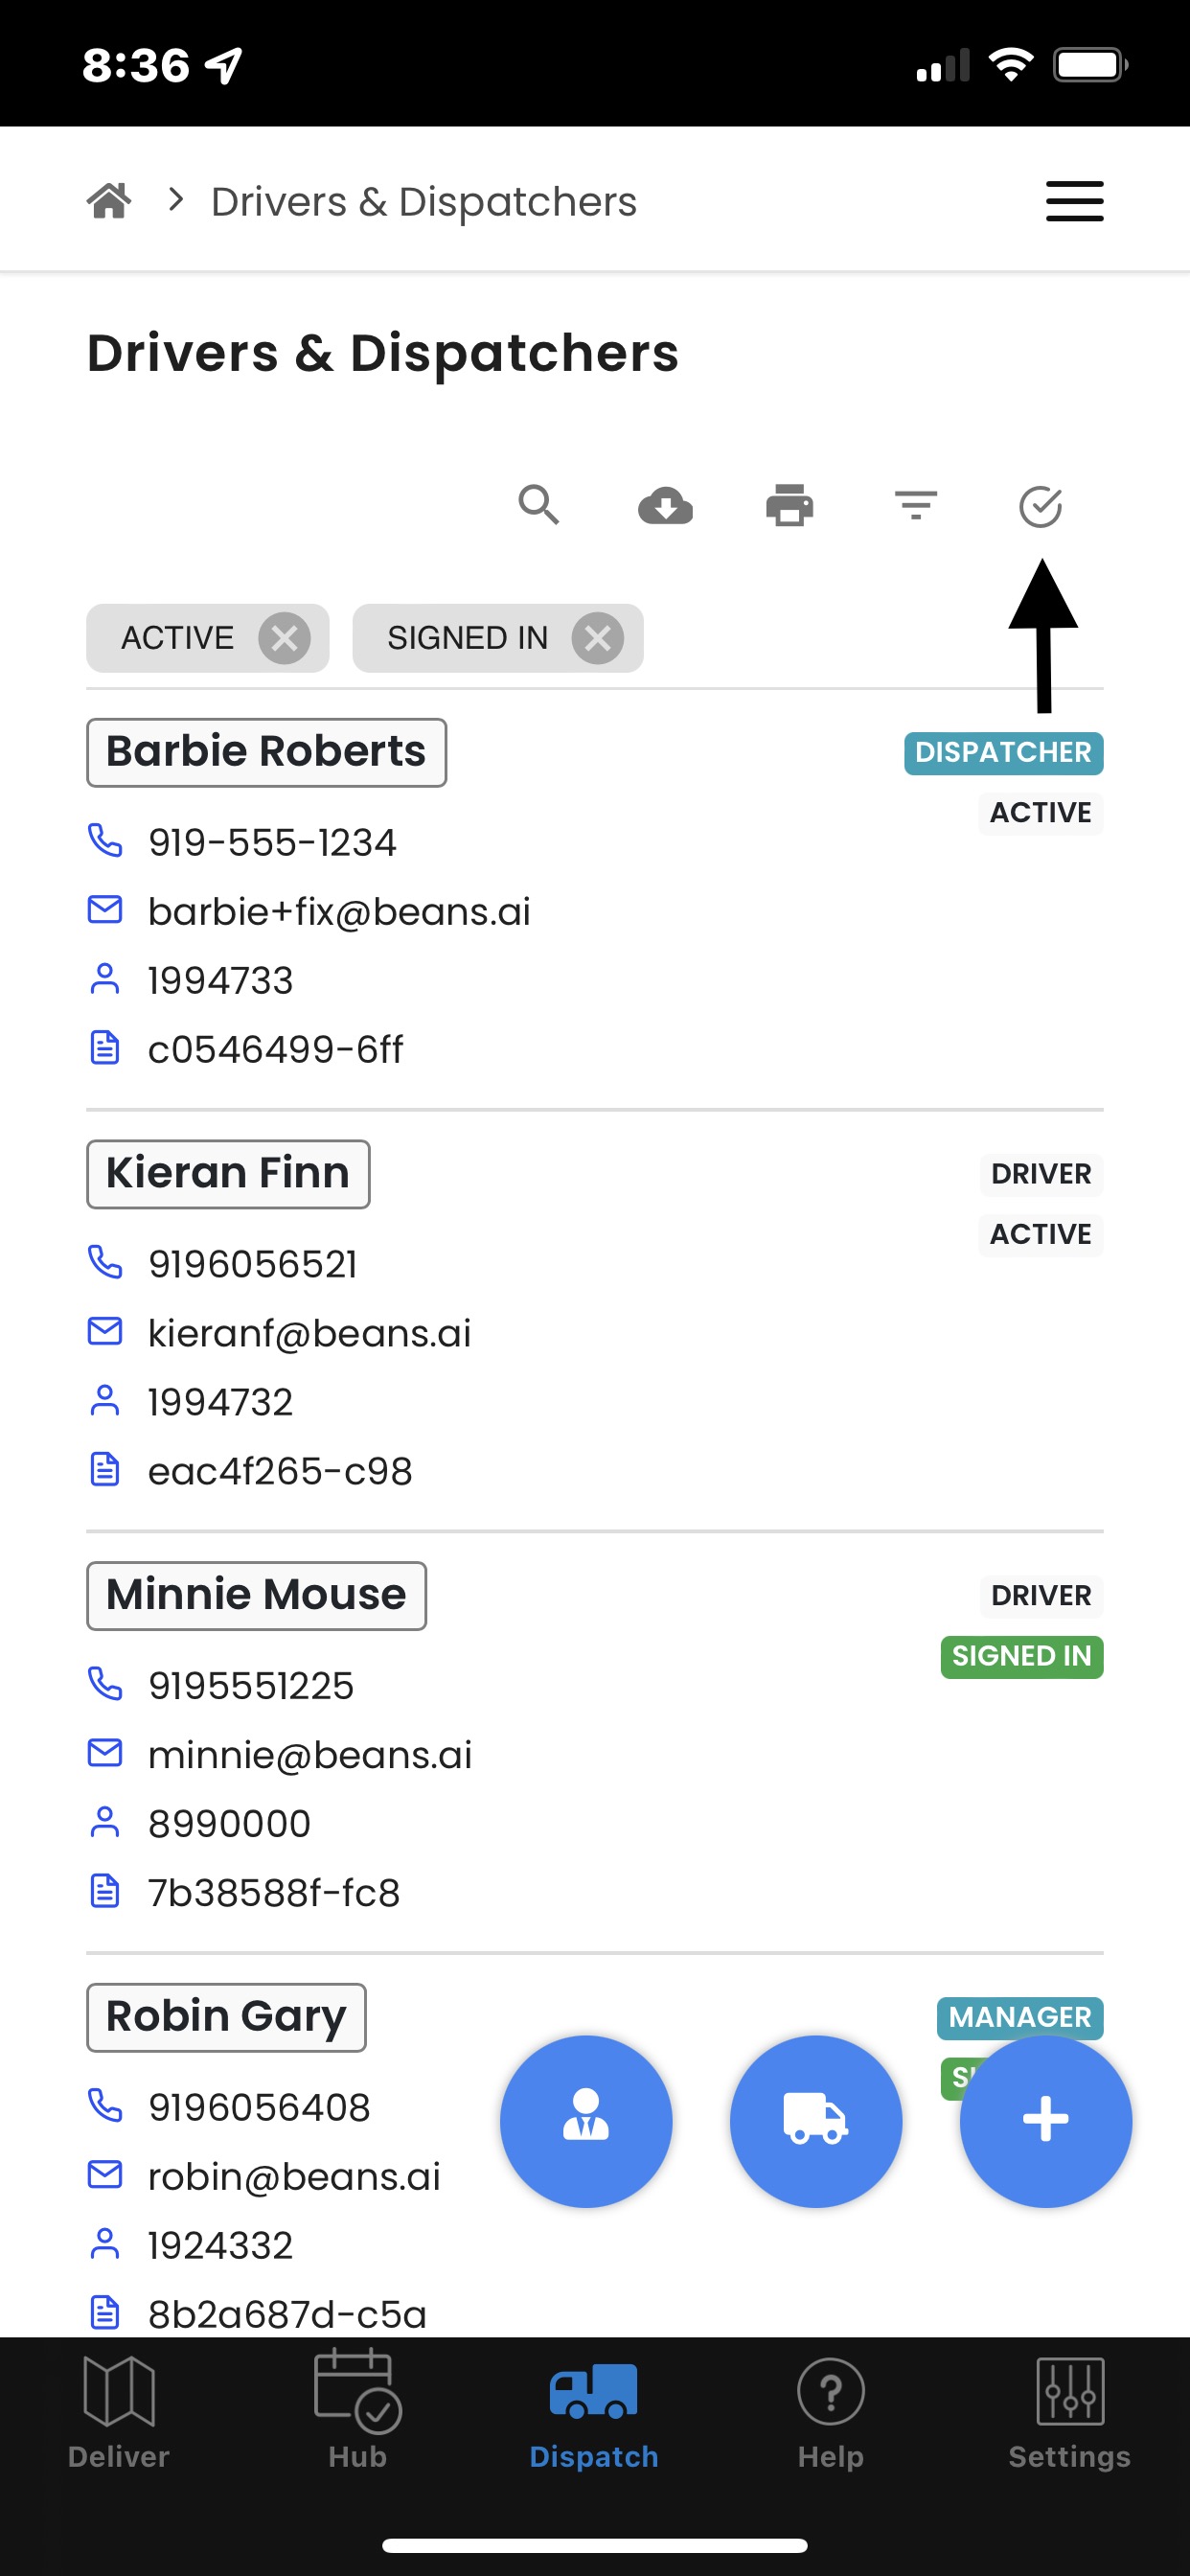The height and width of the screenshot is (2576, 1190).
Task: Switch to the Deliver tab
Action: point(119,2412)
